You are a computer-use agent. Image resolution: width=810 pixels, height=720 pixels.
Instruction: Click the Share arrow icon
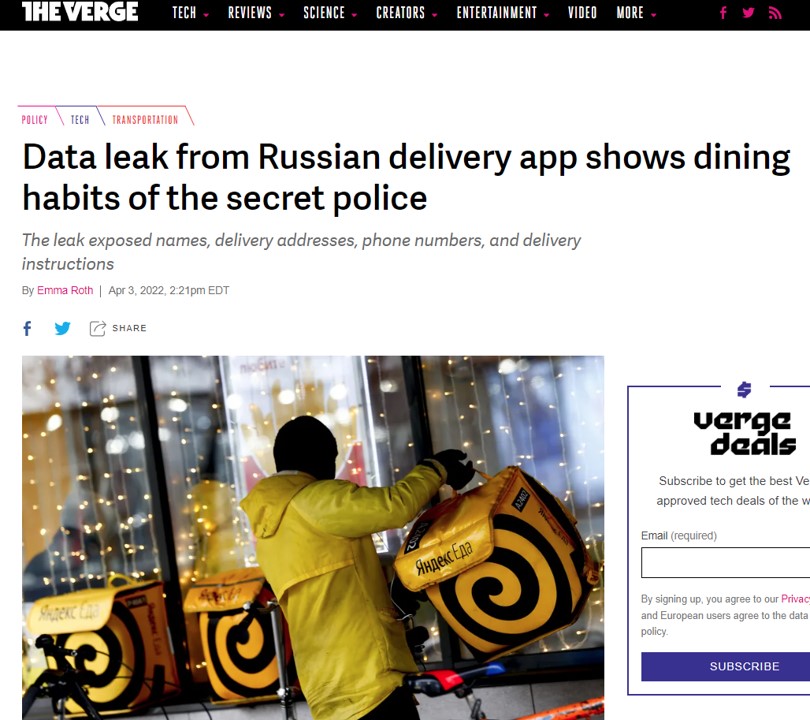[98, 328]
